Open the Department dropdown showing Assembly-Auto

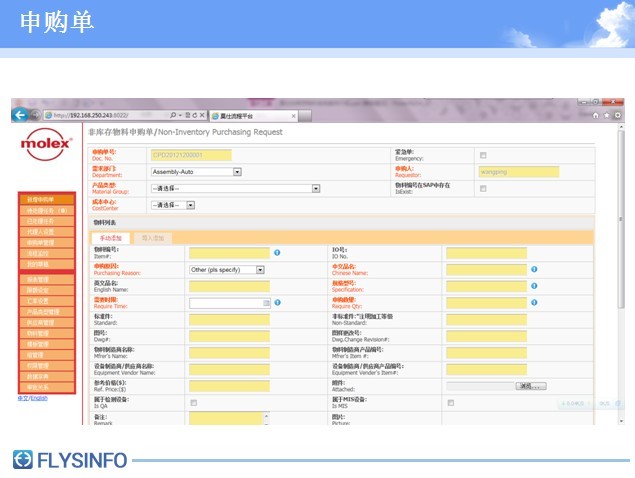pos(237,171)
